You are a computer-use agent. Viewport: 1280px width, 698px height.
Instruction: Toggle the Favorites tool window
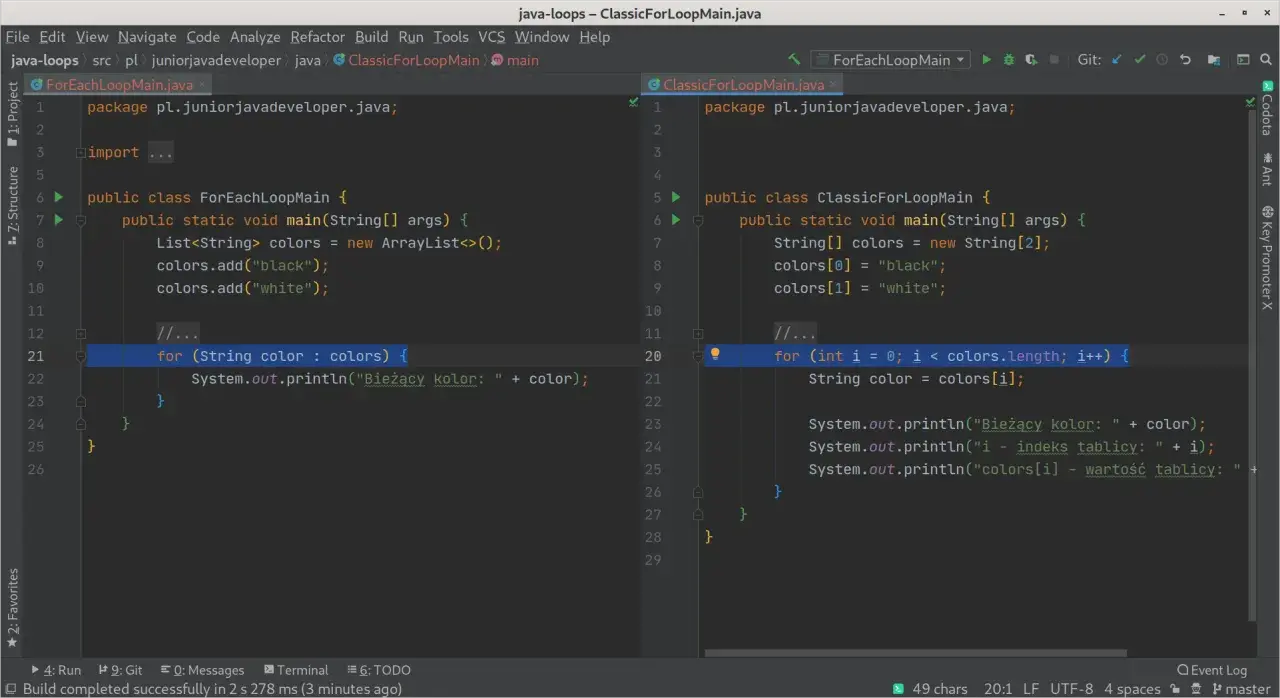tap(12, 609)
